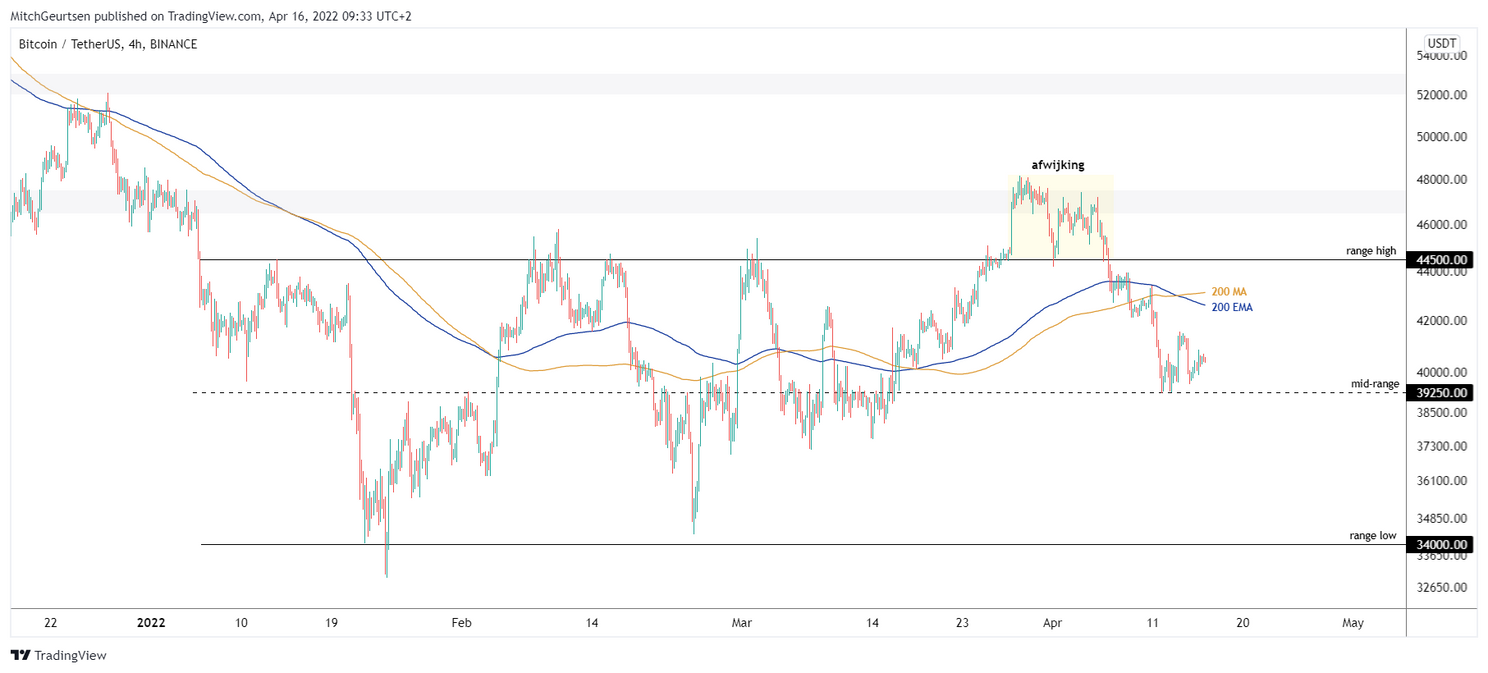
Task: Click the 34000.00 range low price label
Action: [x=1441, y=545]
